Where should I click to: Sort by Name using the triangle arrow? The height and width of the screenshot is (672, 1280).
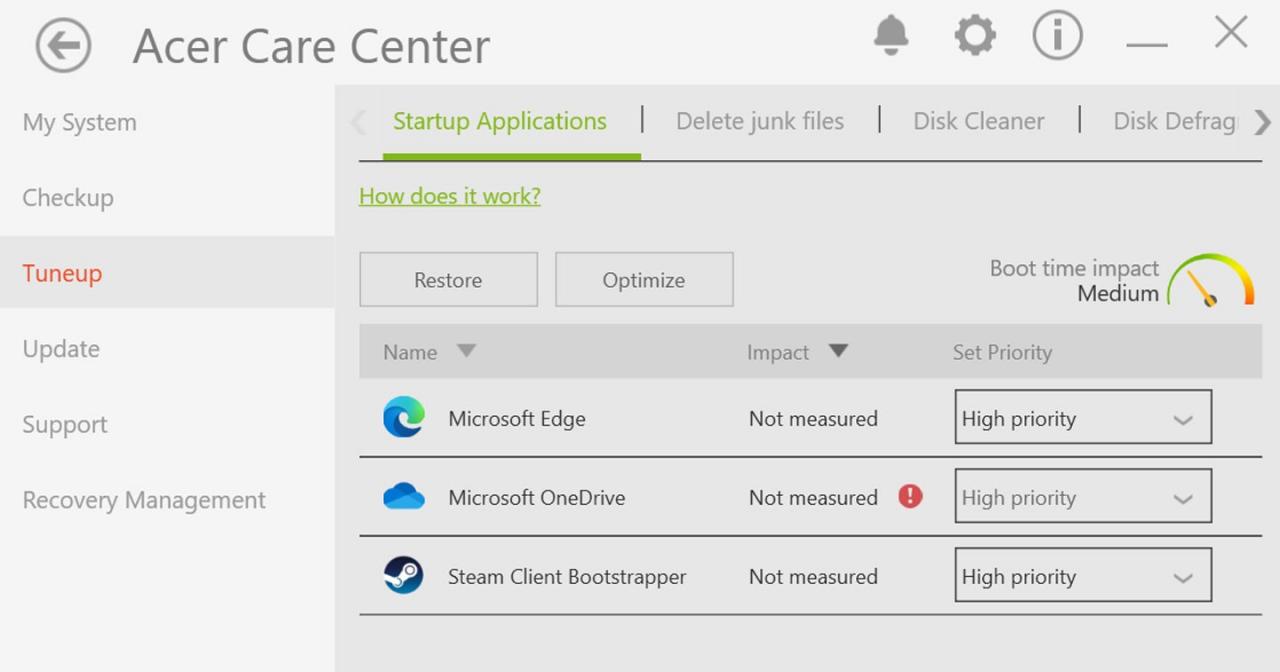(x=466, y=350)
